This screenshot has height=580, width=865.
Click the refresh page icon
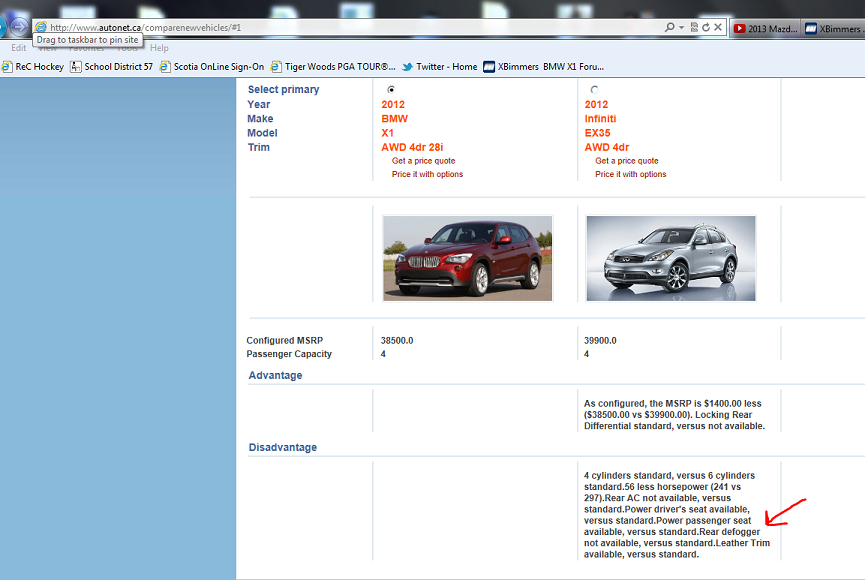[x=706, y=27]
